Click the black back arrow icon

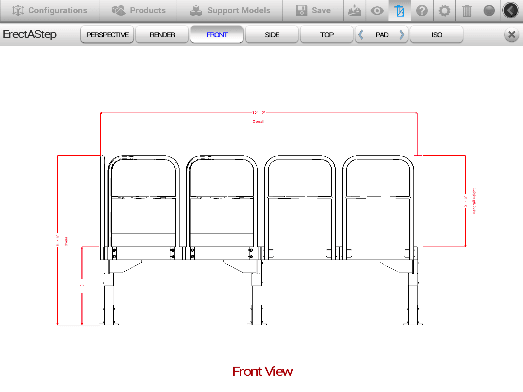[511, 11]
